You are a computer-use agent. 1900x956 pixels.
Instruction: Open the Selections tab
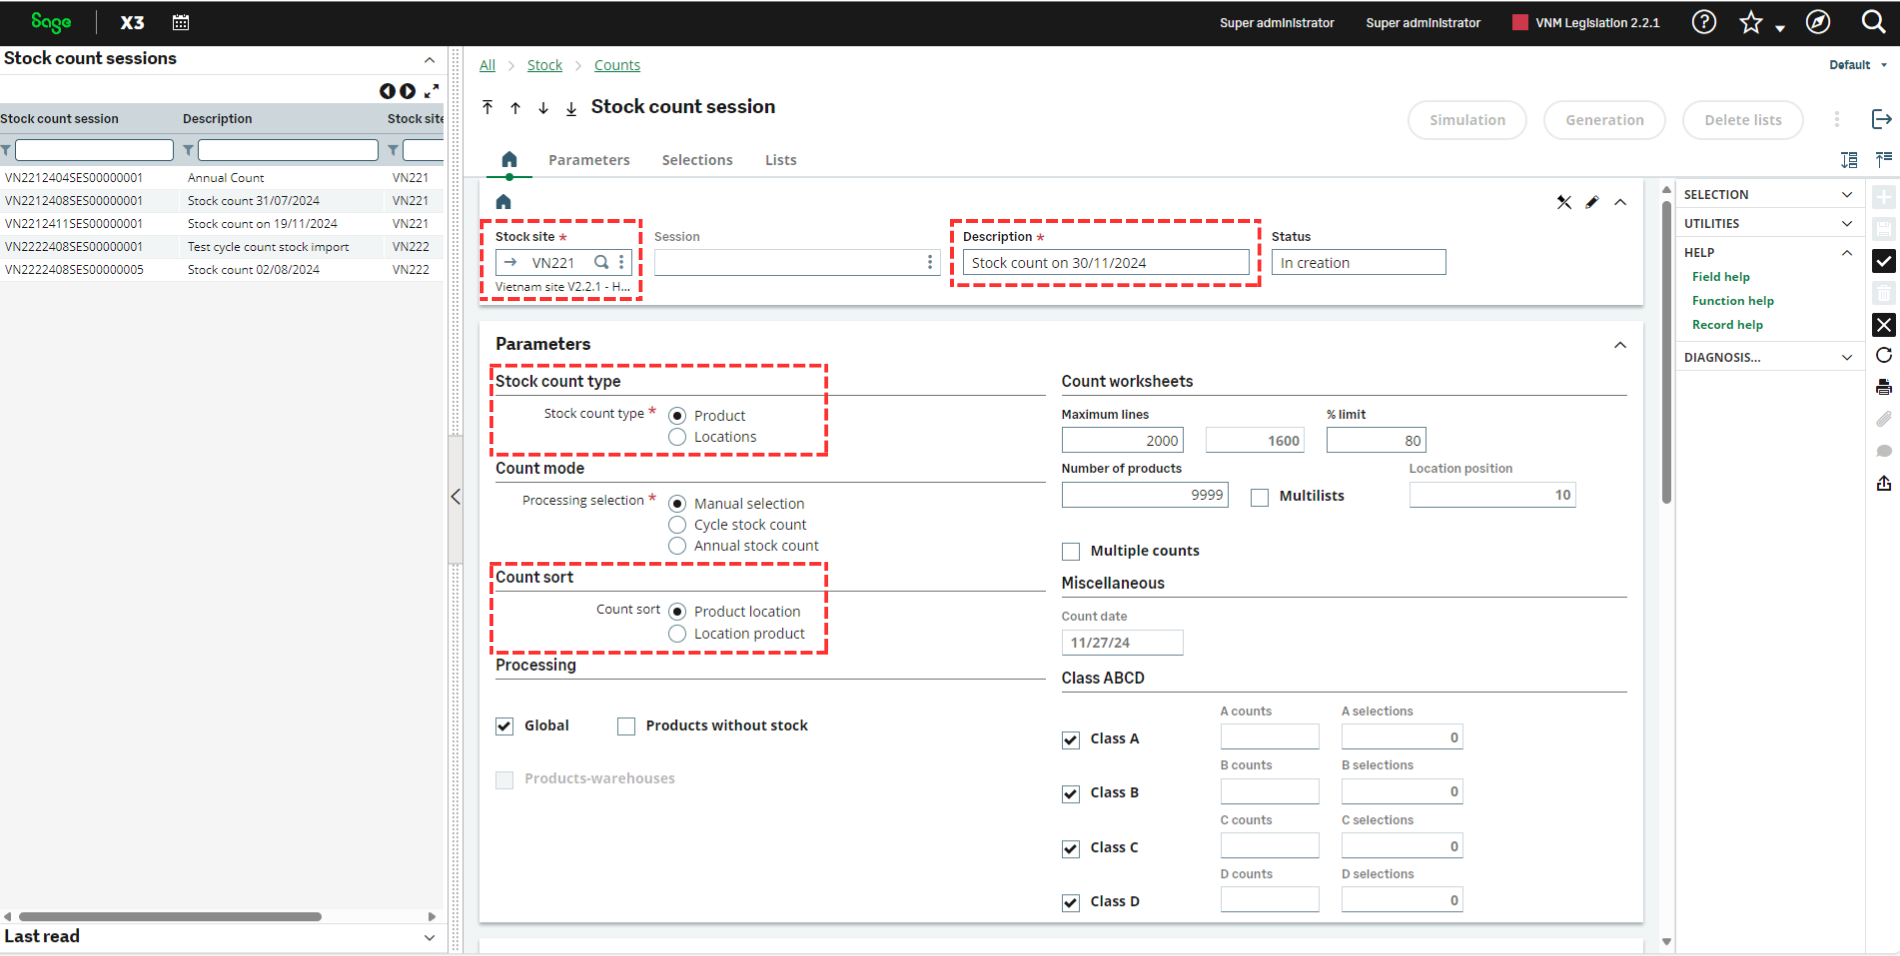pos(697,160)
